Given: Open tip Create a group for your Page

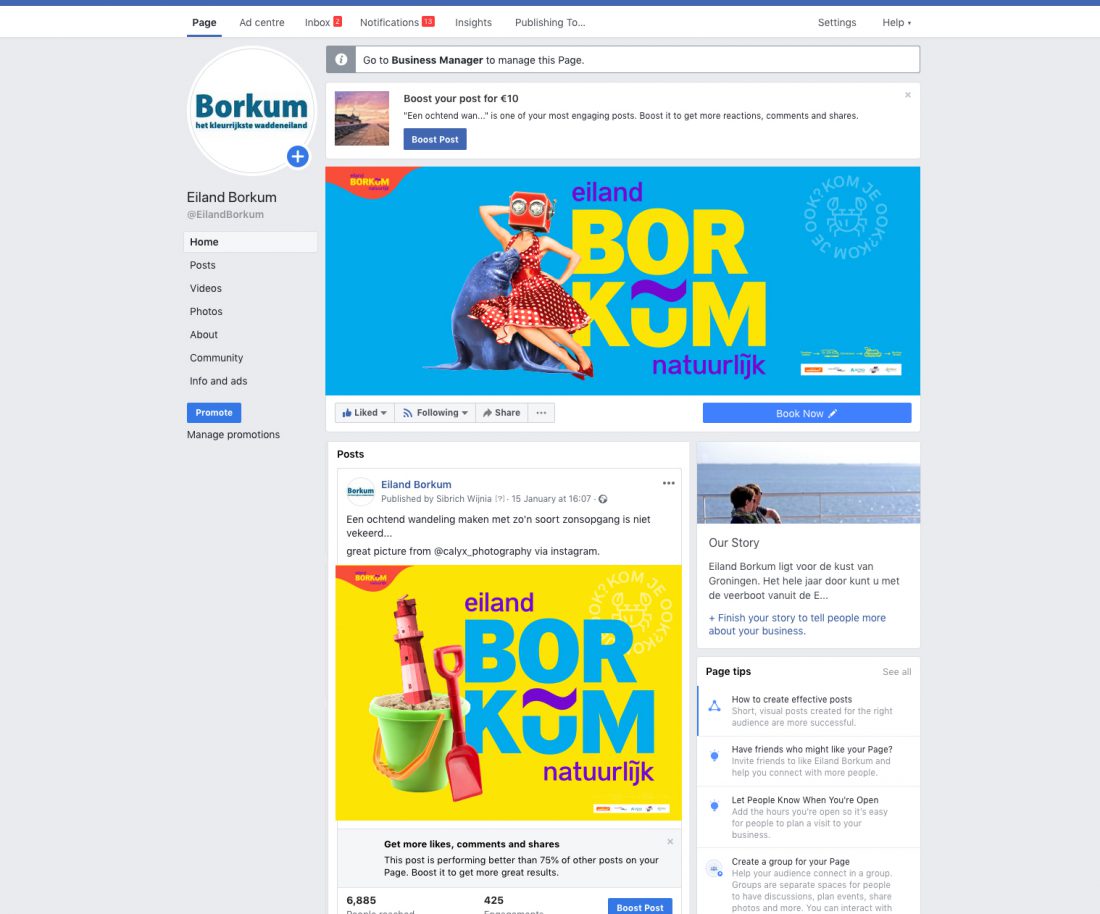Looking at the screenshot, I should (x=809, y=882).
